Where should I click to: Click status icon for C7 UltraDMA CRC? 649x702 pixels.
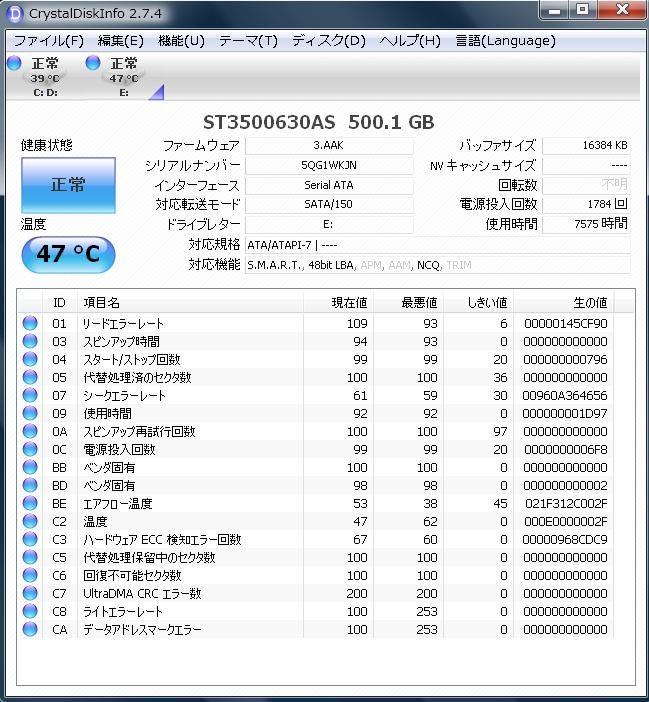point(30,593)
